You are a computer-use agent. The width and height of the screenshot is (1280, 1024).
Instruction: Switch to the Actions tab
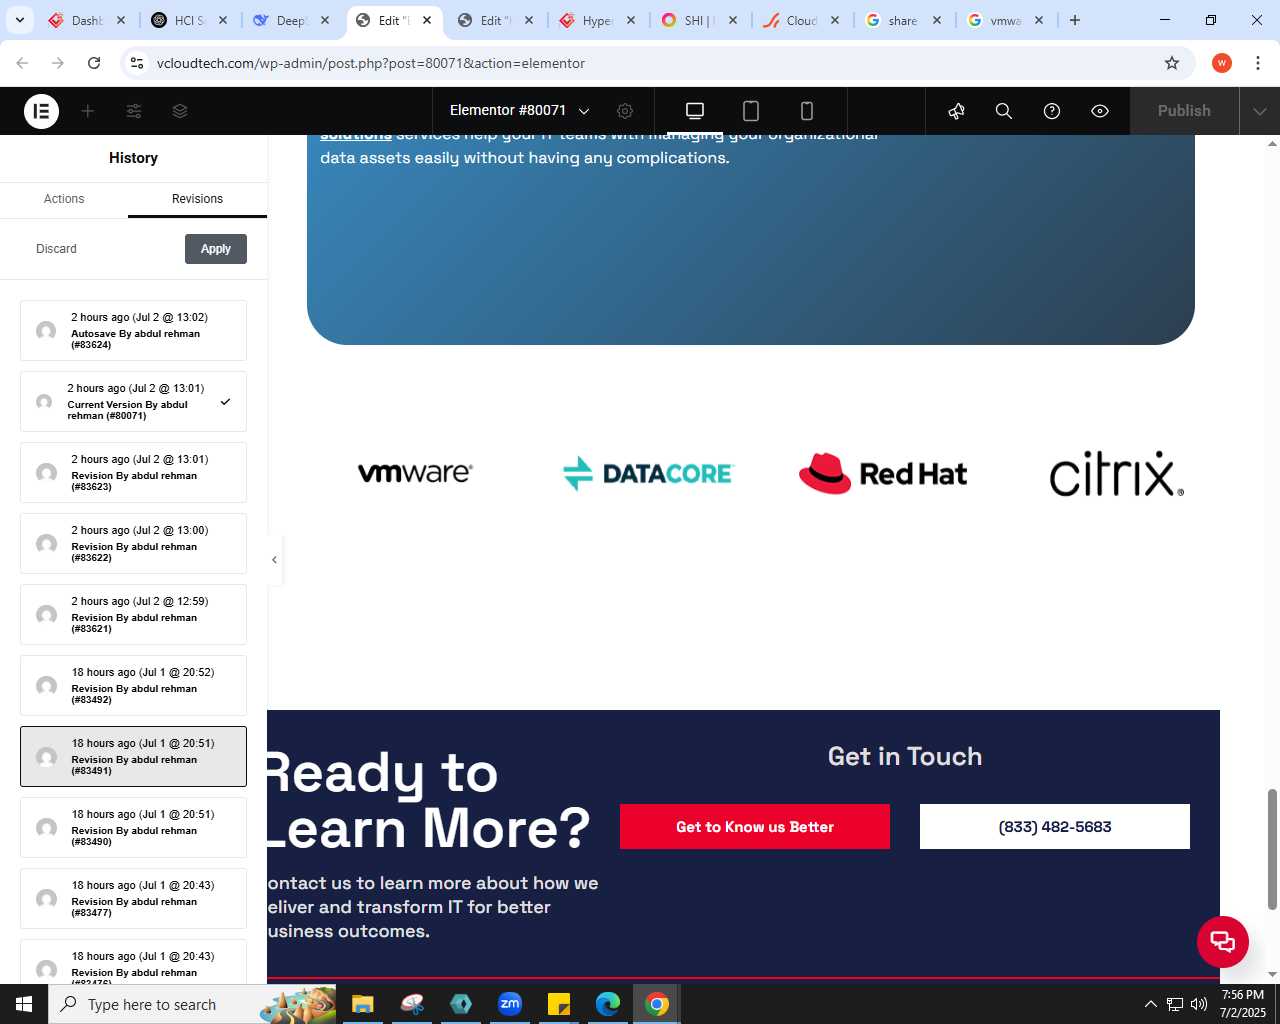click(x=64, y=199)
